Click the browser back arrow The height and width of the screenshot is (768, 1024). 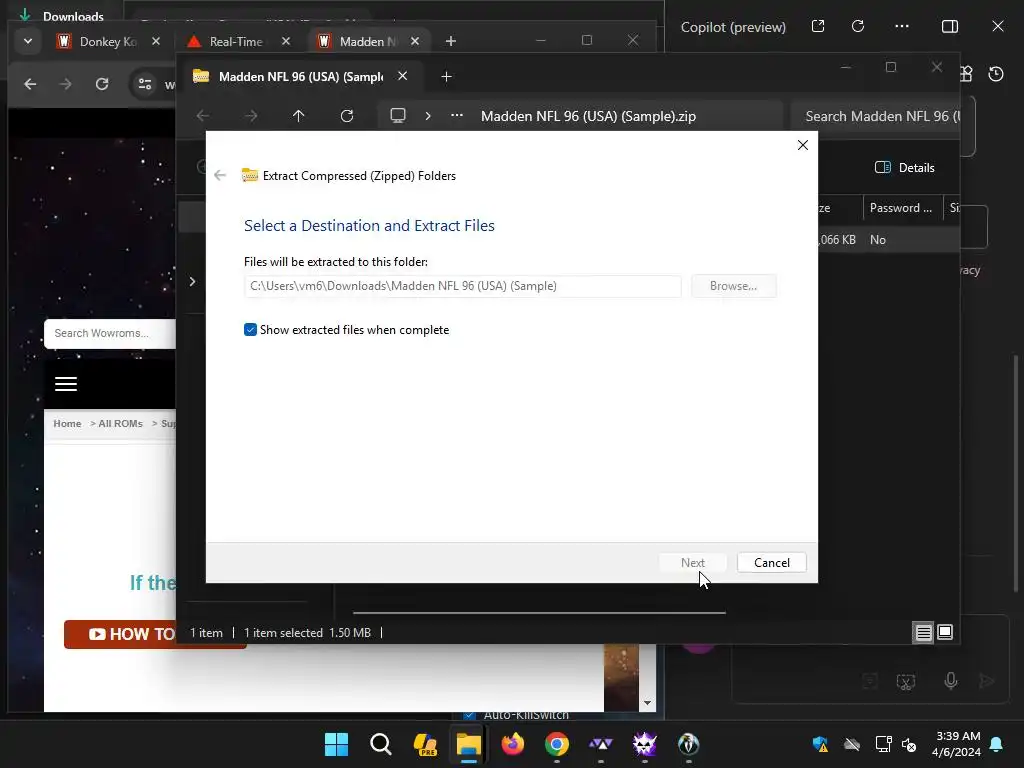coord(30,84)
